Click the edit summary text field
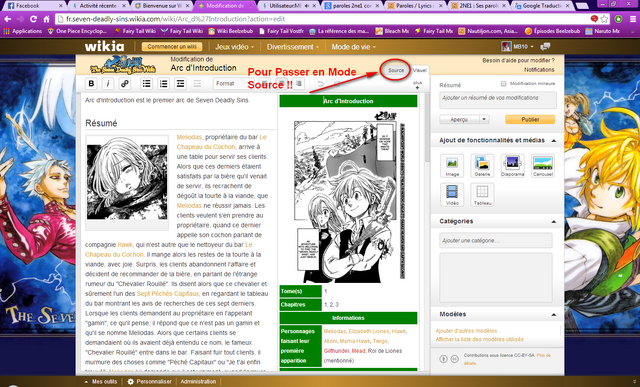The image size is (640, 387). [498, 100]
